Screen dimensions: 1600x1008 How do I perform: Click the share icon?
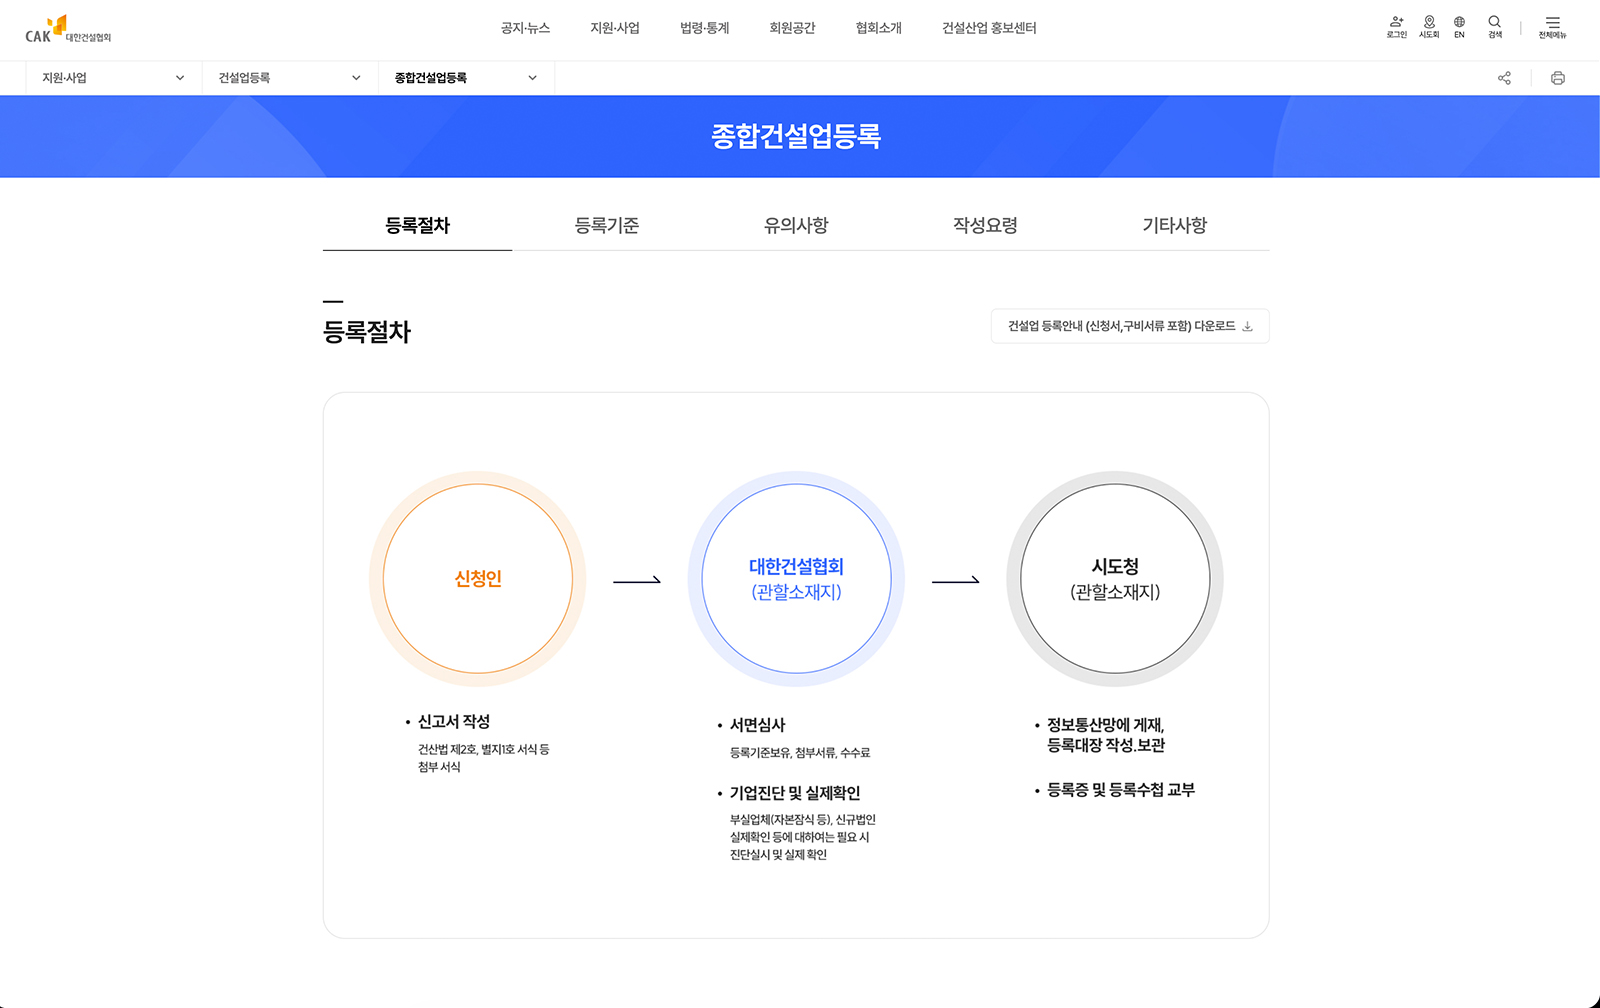(x=1504, y=78)
